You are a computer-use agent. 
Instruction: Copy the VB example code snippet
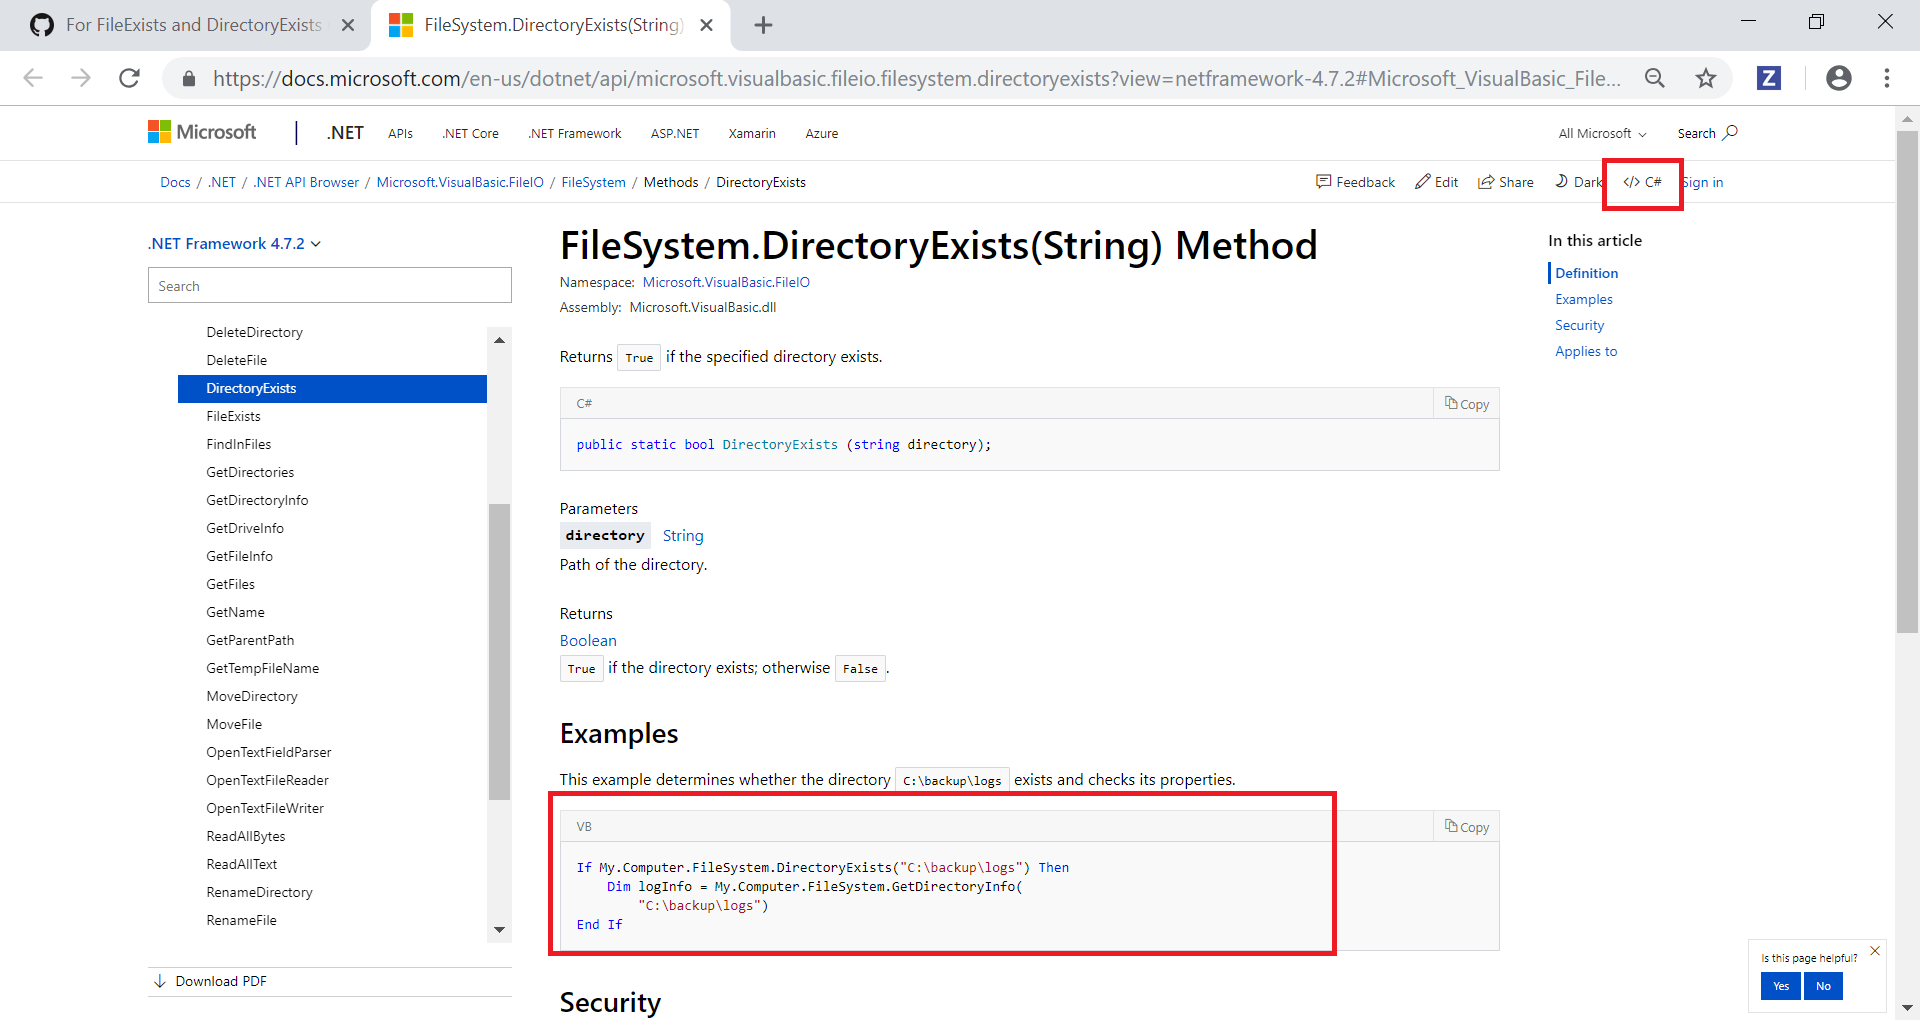(x=1465, y=826)
